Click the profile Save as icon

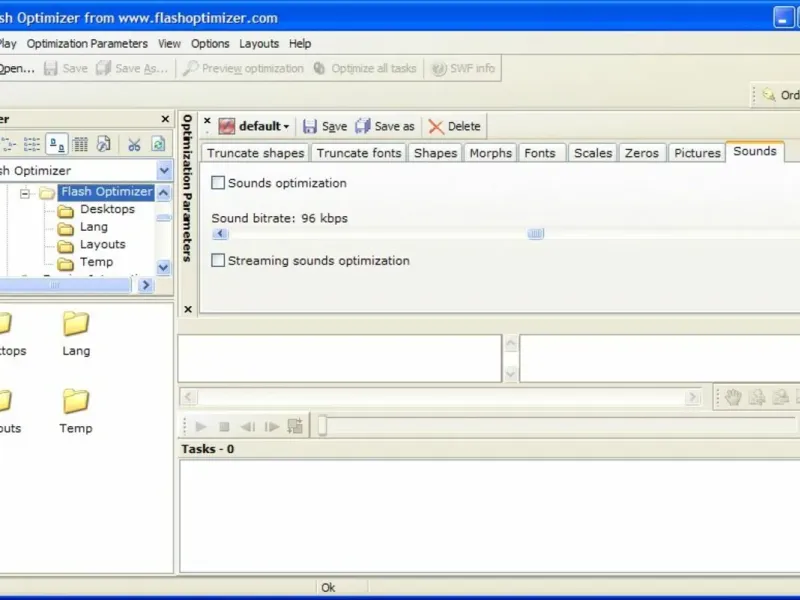(x=363, y=126)
